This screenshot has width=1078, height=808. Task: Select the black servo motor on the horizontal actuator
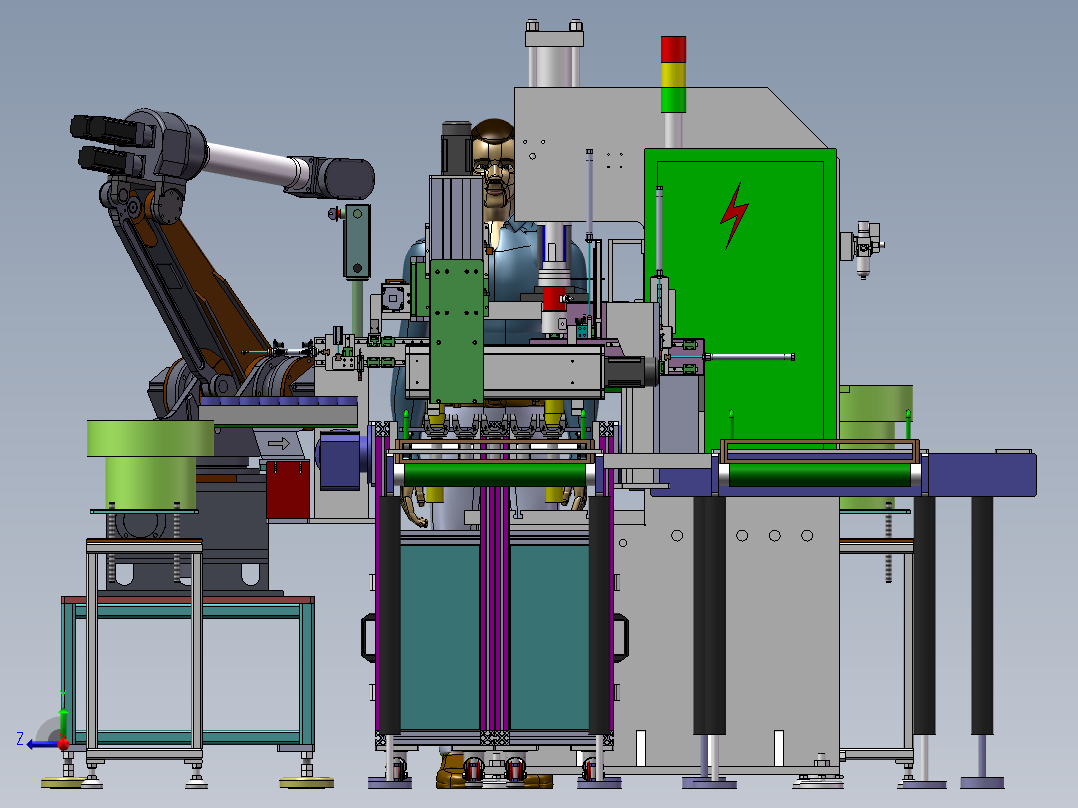coord(632,371)
